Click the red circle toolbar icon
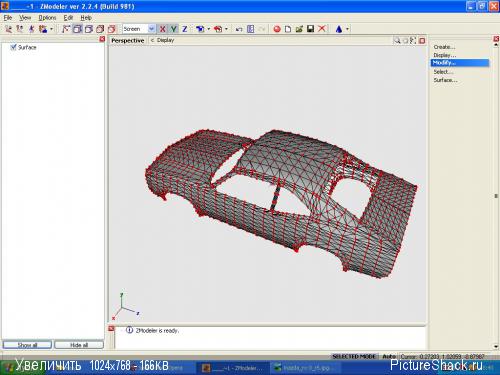The height and width of the screenshot is (375, 500). pyautogui.click(x=277, y=29)
